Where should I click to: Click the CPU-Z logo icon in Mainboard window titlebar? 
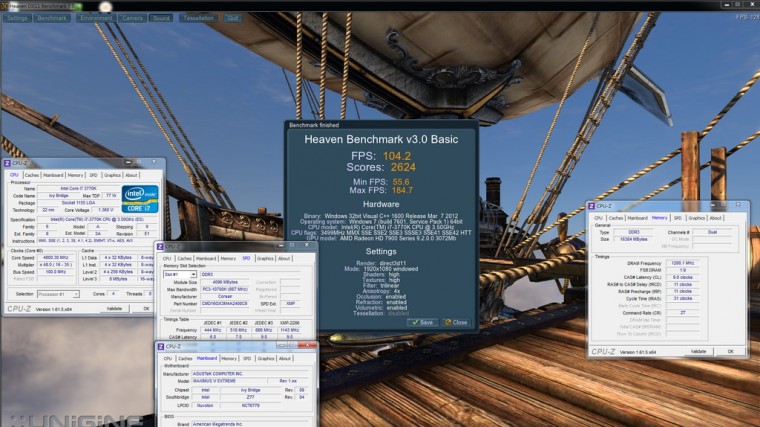pyautogui.click(x=160, y=347)
